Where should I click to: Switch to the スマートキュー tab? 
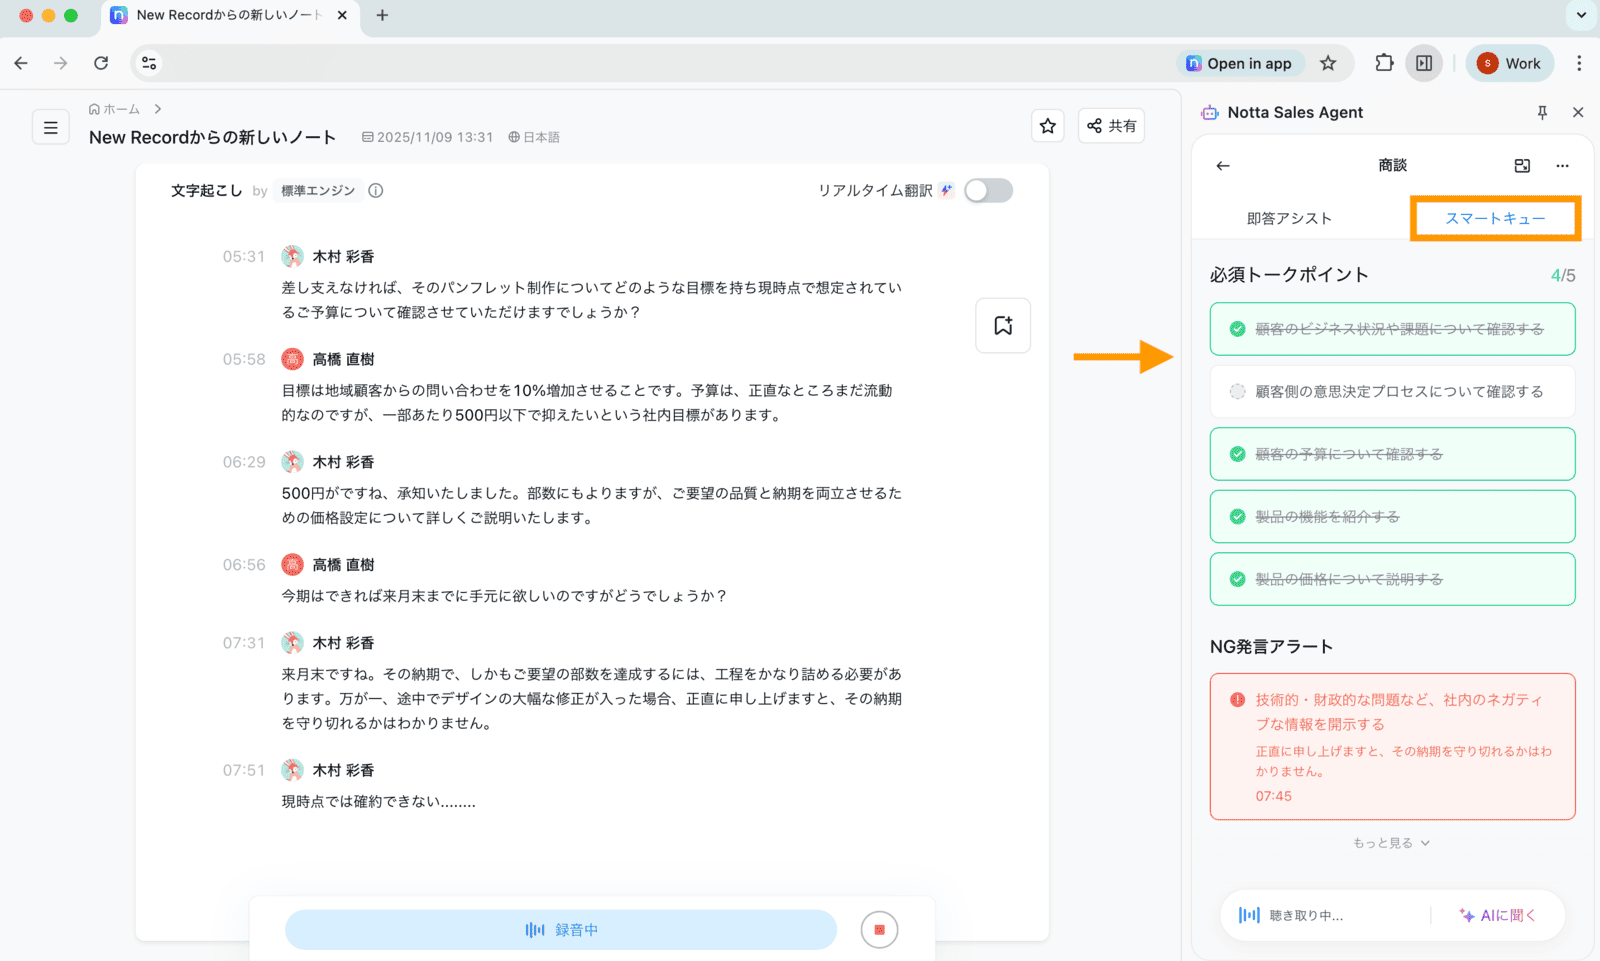(x=1495, y=218)
